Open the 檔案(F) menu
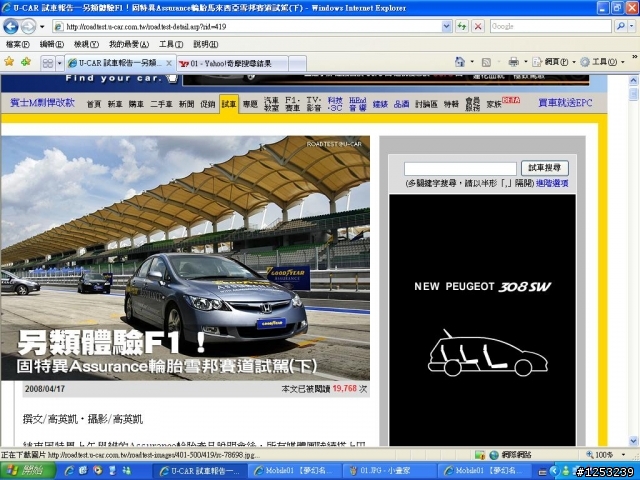 tap(18, 44)
